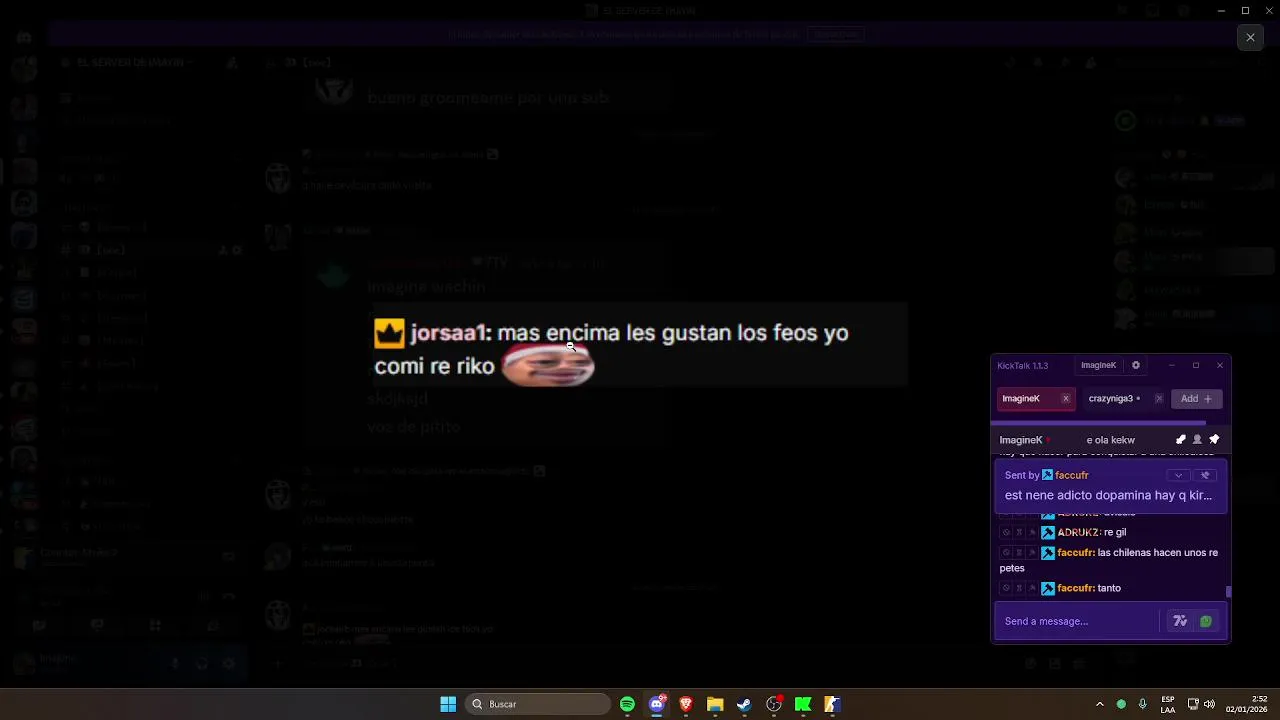The height and width of the screenshot is (720, 1280).
Task: Ban ADRUKZ via 're gil' row icon
Action: click(x=1006, y=532)
